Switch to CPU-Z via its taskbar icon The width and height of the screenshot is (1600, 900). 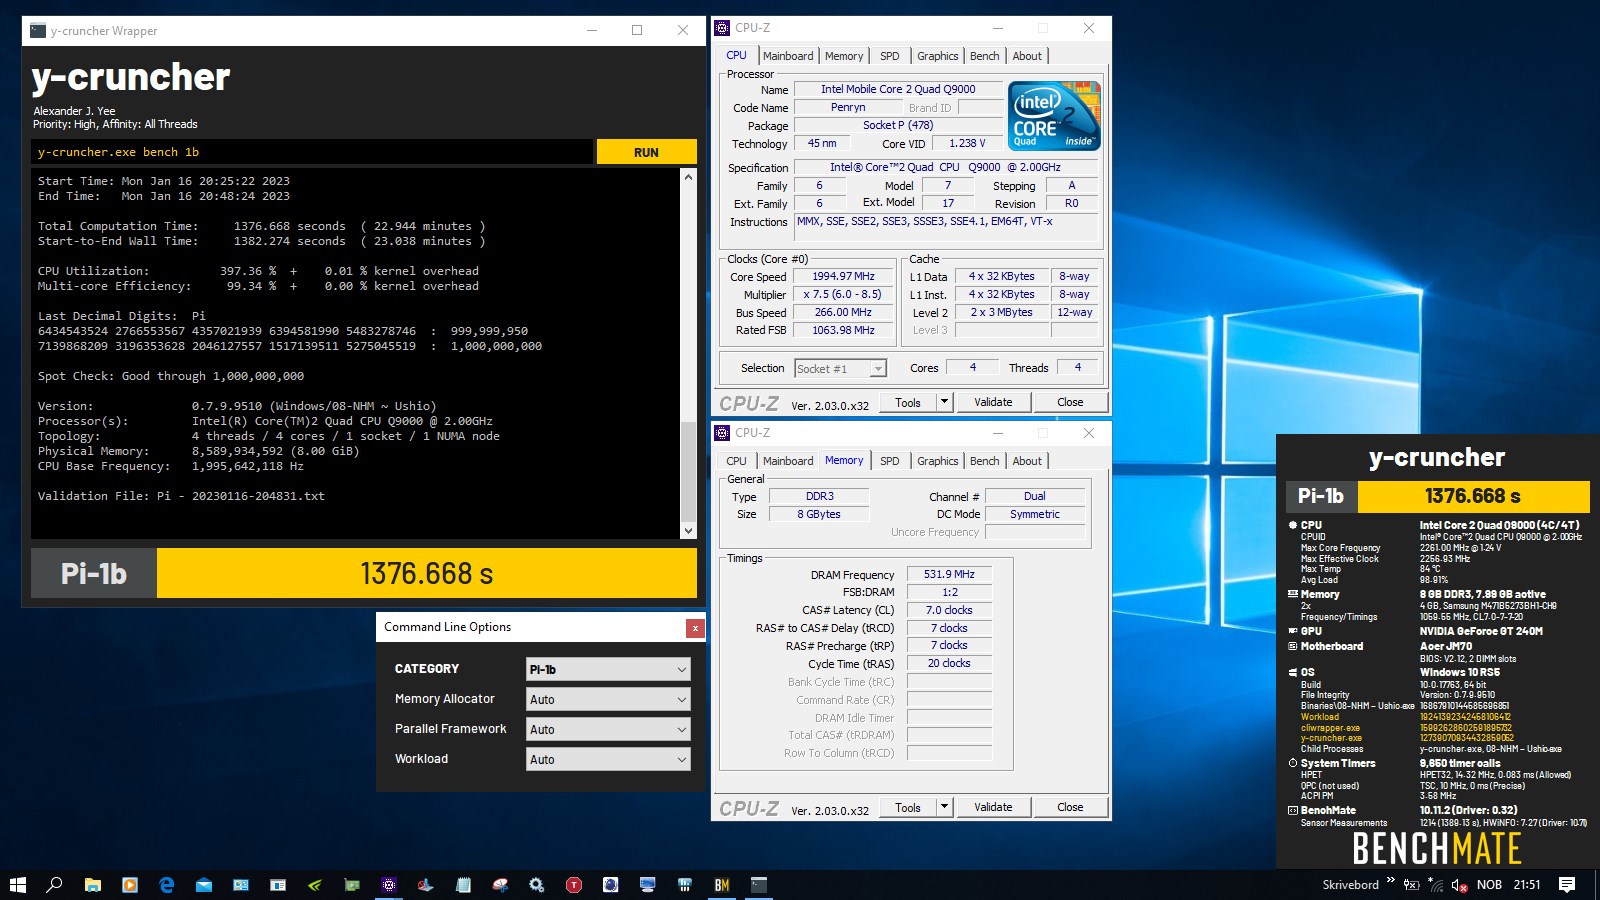coord(389,885)
